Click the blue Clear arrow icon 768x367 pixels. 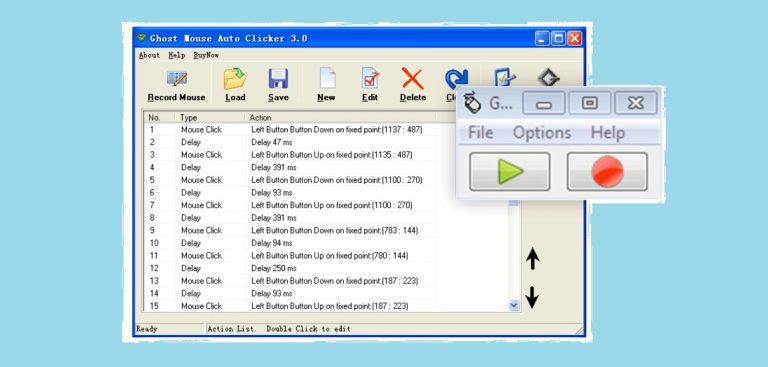(456, 78)
